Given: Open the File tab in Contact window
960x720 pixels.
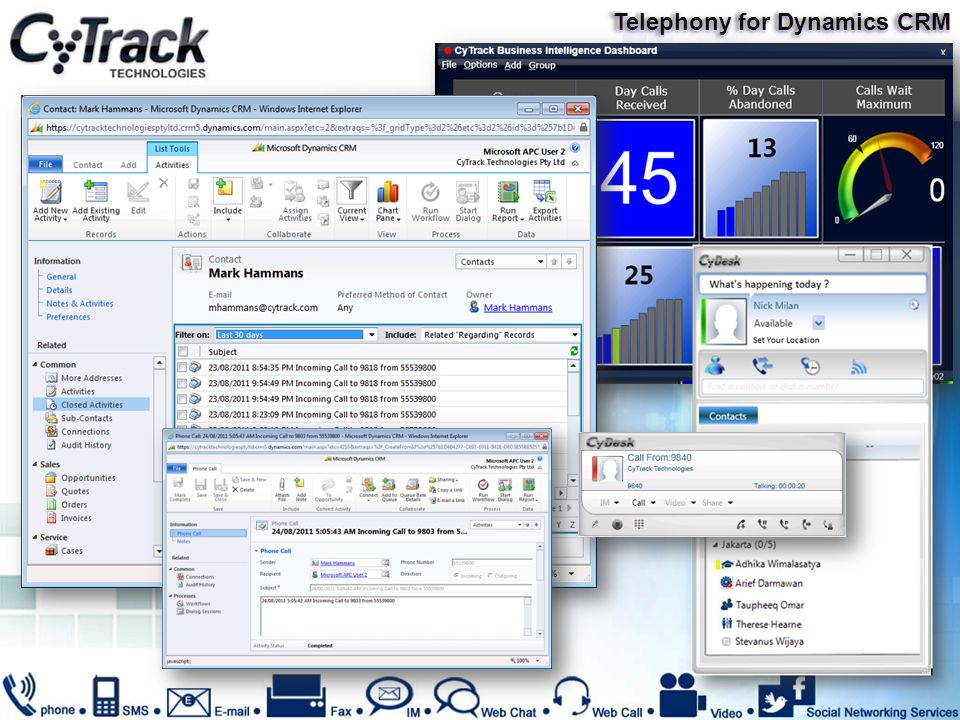Looking at the screenshot, I should (x=46, y=164).
